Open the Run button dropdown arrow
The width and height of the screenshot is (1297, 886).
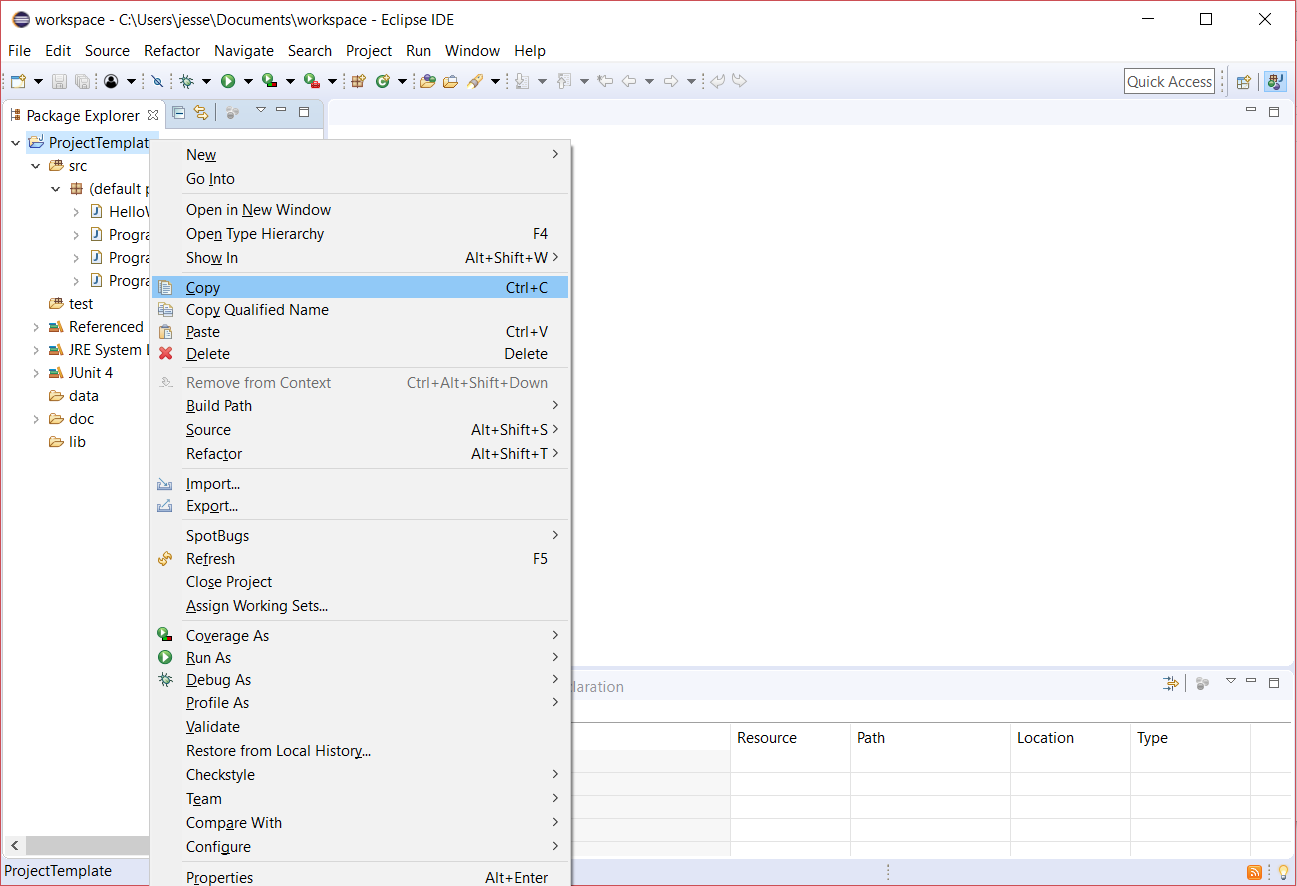point(246,82)
